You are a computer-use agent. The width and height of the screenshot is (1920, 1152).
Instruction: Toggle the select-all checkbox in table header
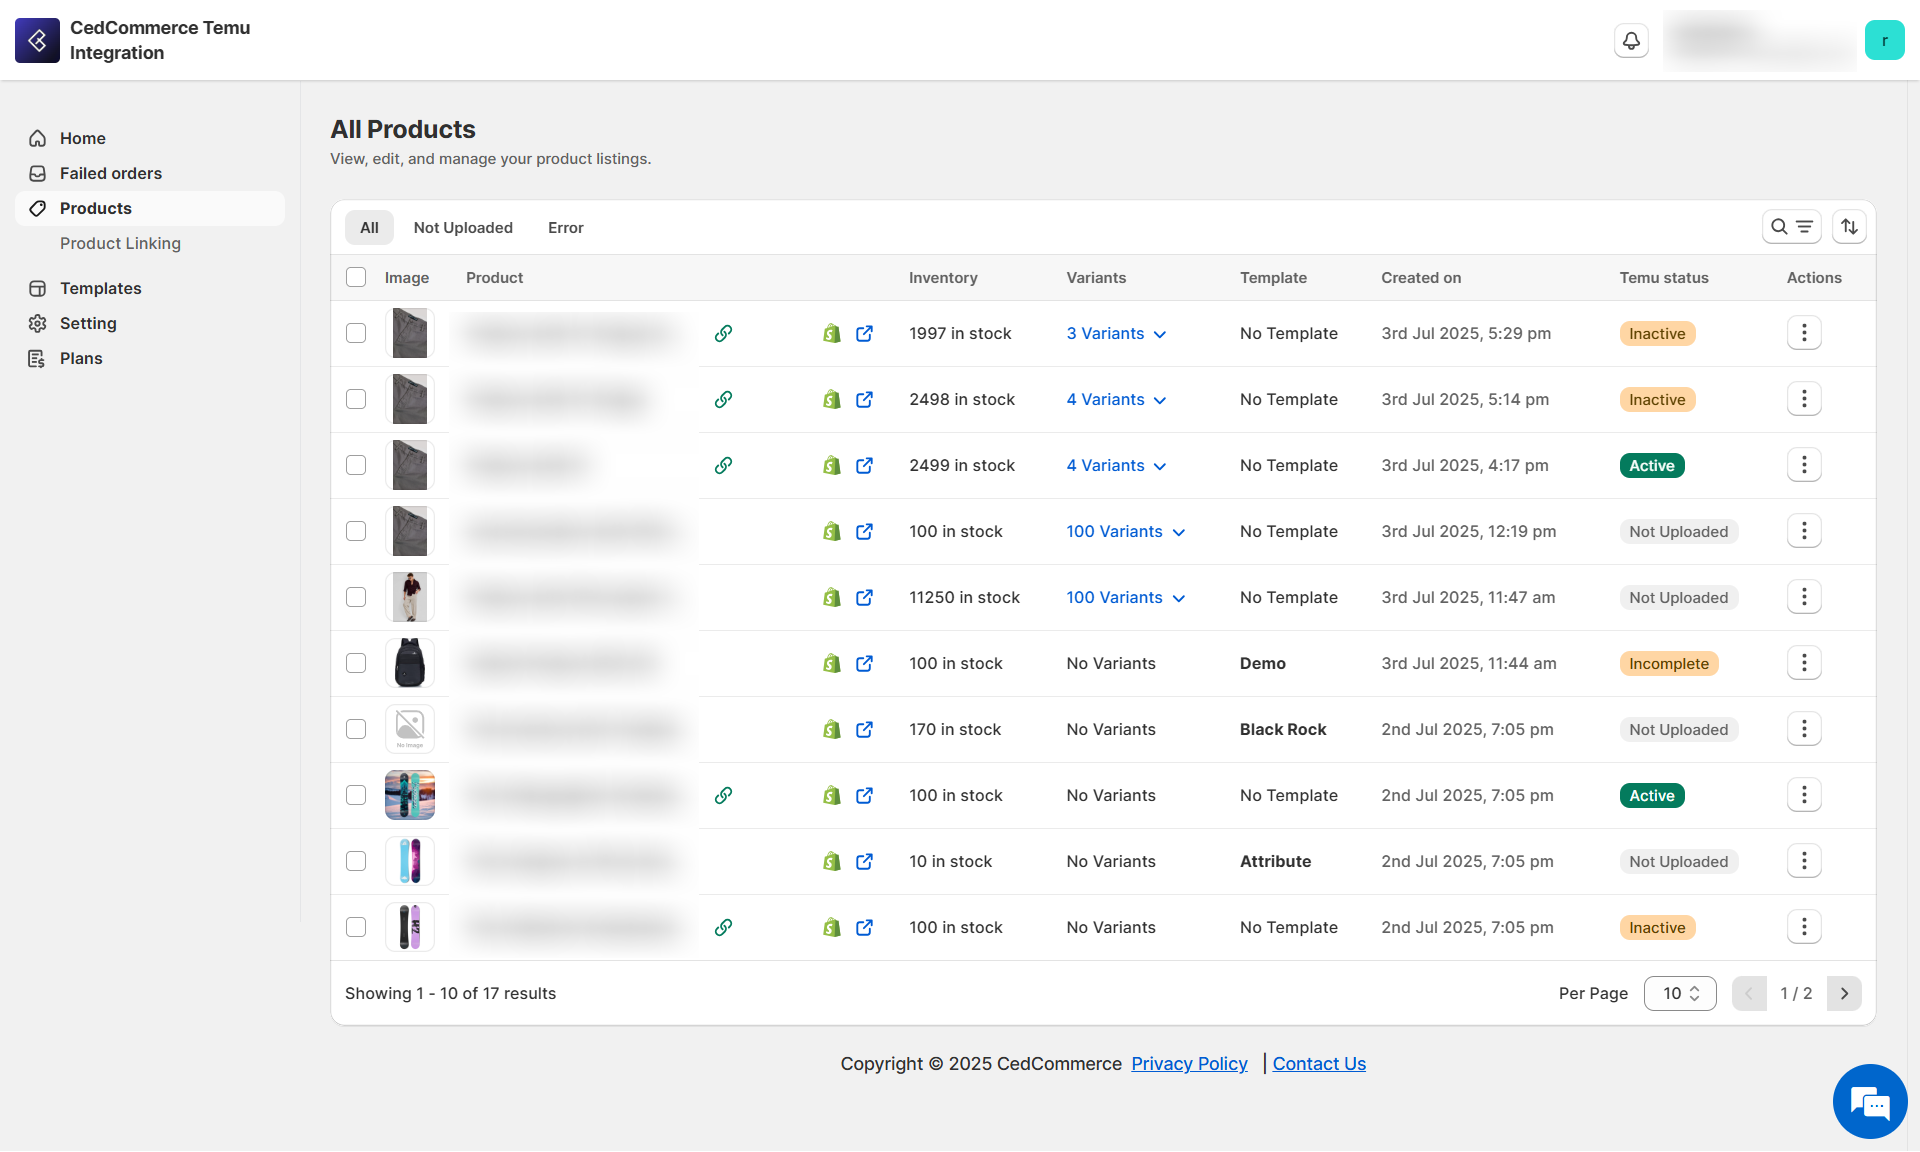click(x=356, y=277)
